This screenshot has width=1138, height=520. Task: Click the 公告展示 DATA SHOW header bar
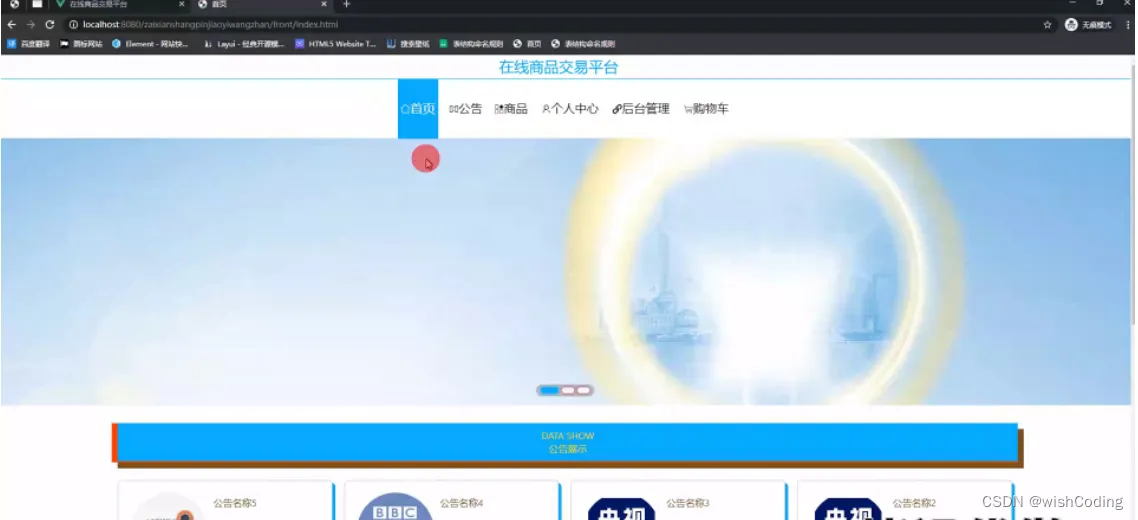click(x=568, y=442)
